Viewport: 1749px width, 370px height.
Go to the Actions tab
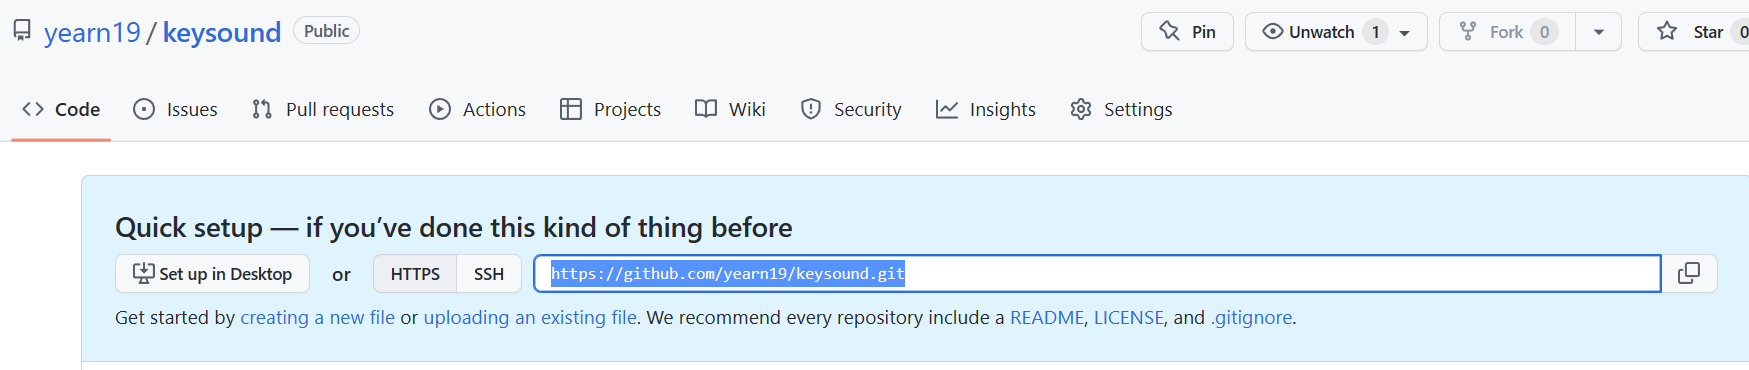click(477, 109)
